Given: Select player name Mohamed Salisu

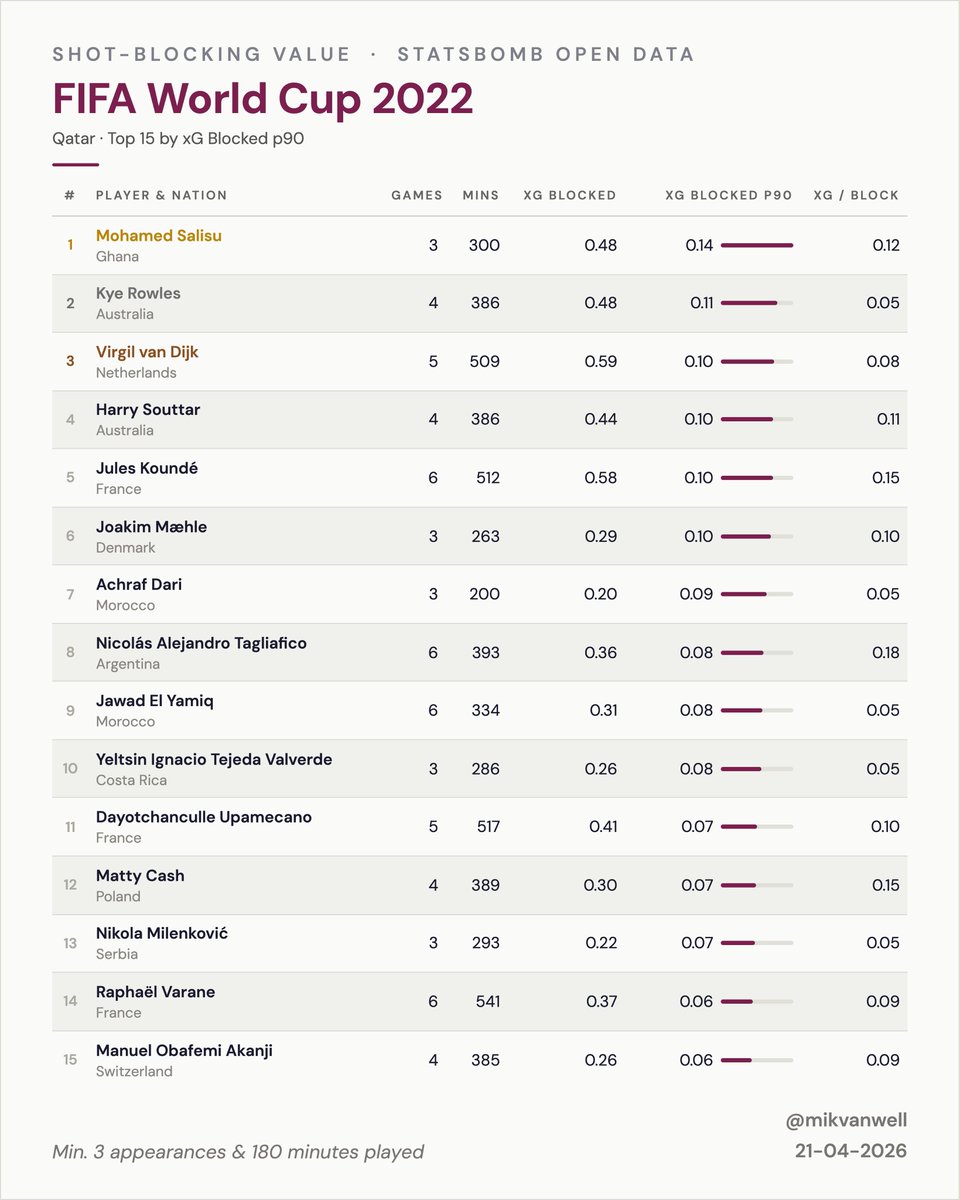Looking at the screenshot, I should (159, 236).
